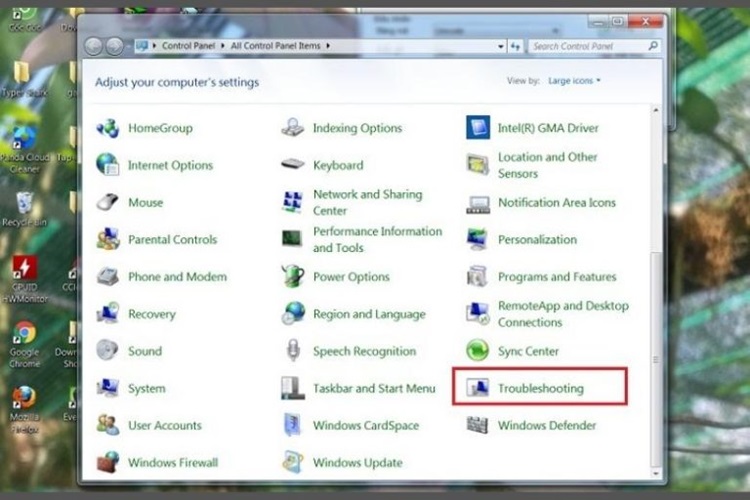Click the vertical scrollbar thumb
This screenshot has height=500, width=750.
tap(656, 359)
